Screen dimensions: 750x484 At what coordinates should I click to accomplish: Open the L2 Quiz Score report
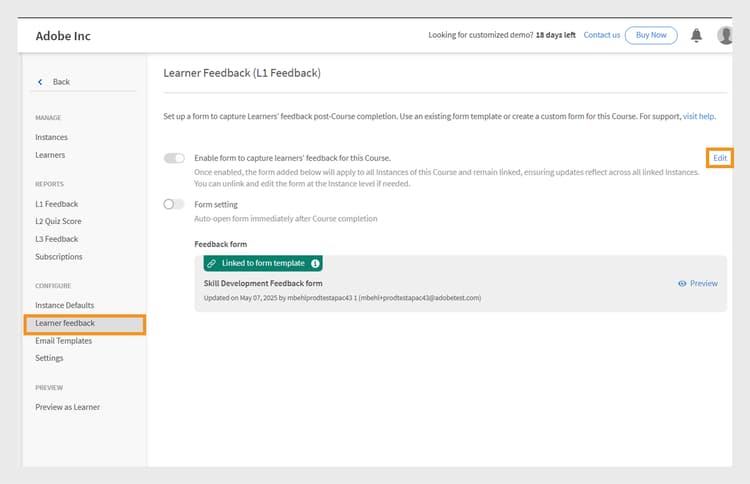pos(59,221)
